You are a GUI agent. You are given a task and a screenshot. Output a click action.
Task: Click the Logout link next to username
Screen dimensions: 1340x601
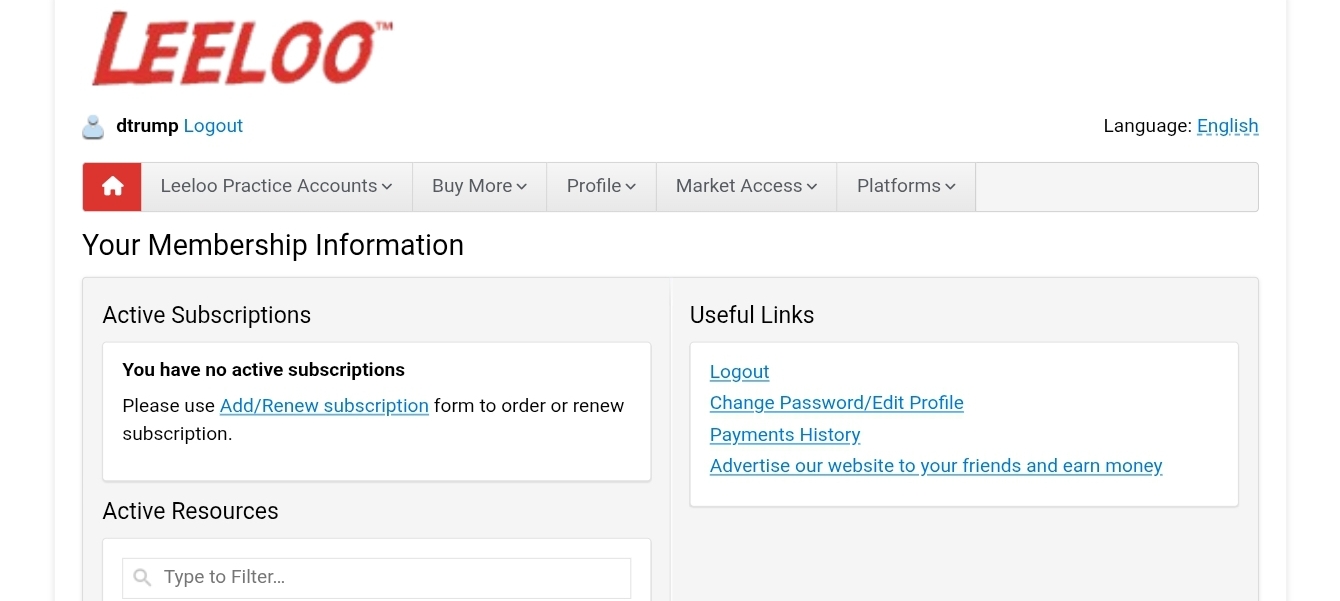213,126
